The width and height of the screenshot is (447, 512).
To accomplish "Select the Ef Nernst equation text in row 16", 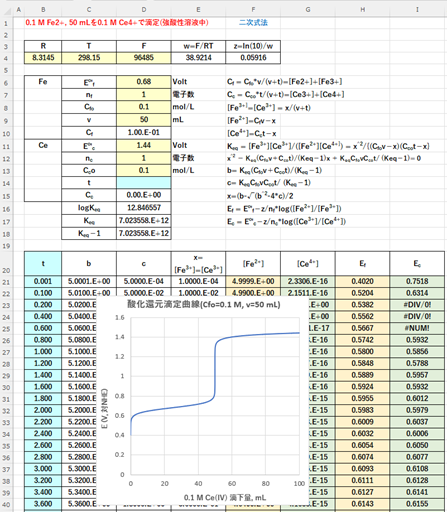I will pos(284,209).
